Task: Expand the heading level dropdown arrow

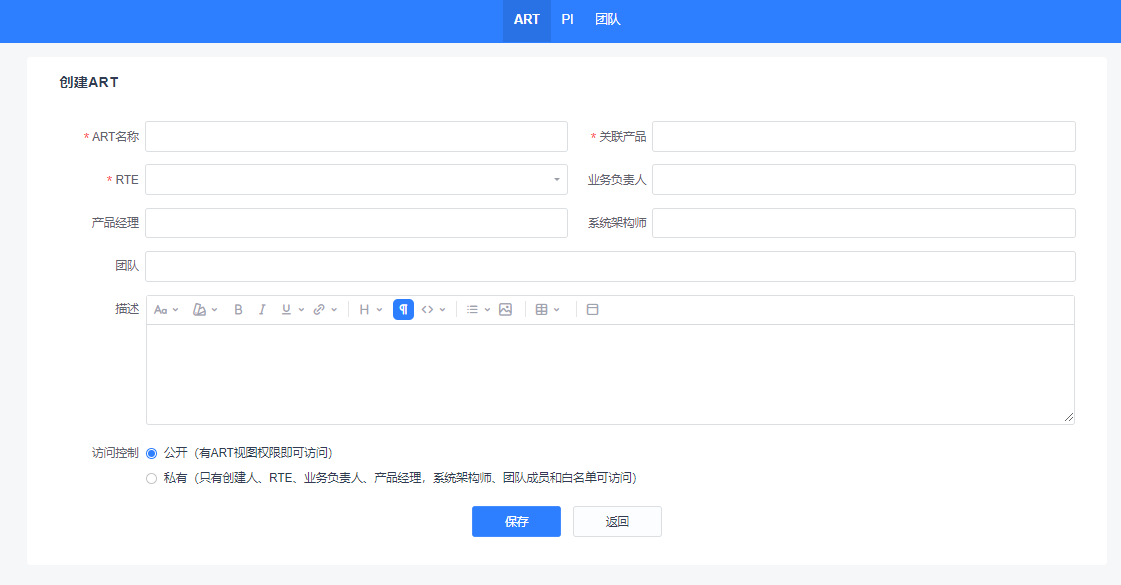Action: tap(380, 310)
